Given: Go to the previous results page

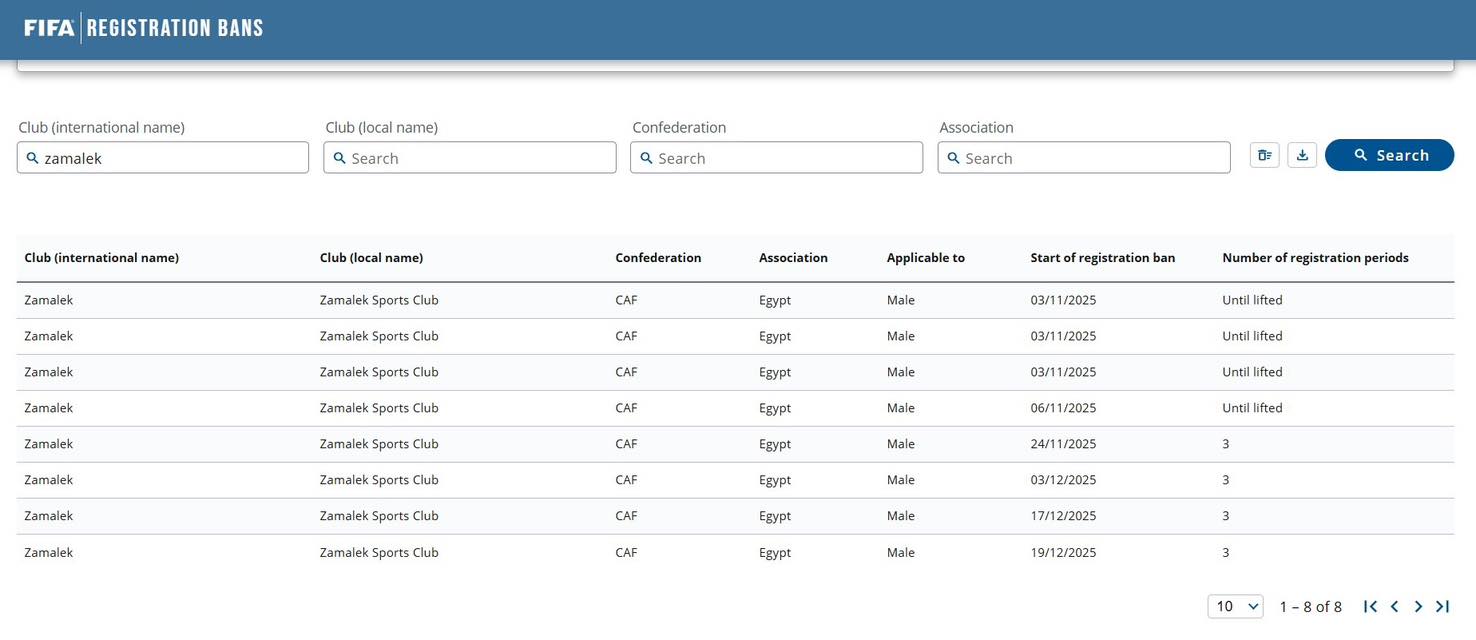Looking at the screenshot, I should coord(1394,606).
